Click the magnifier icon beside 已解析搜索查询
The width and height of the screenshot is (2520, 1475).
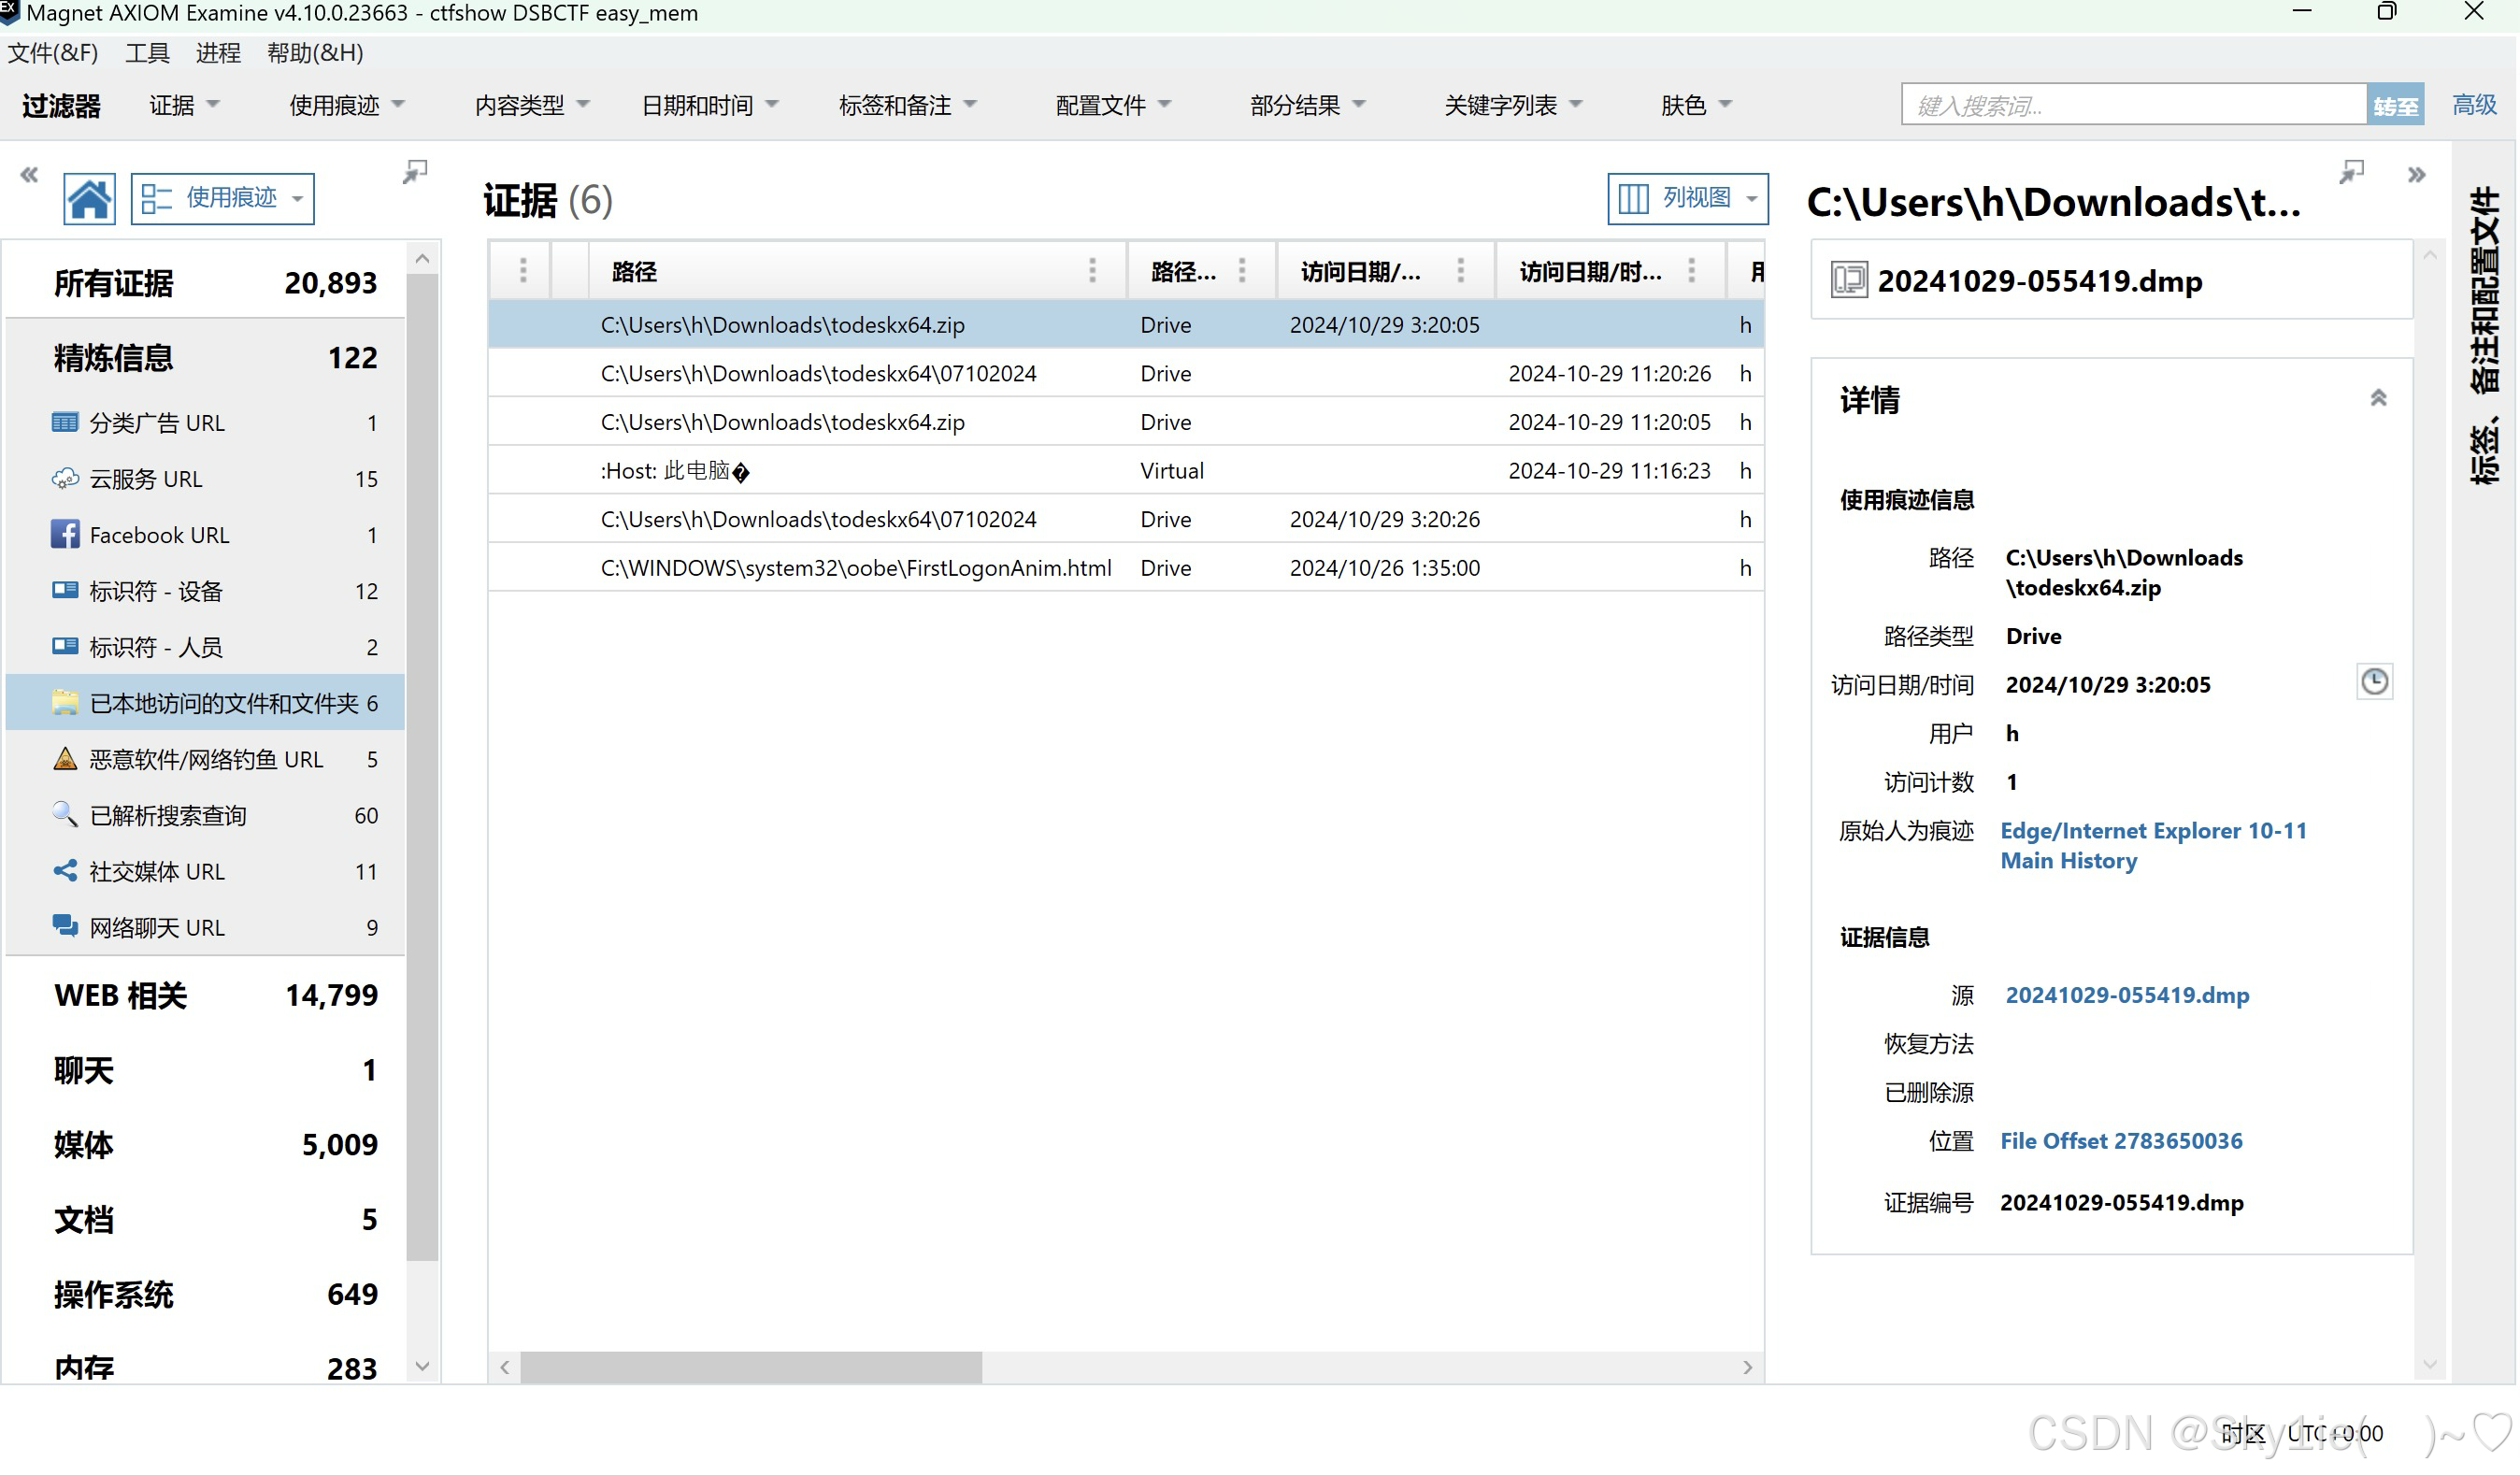(x=64, y=814)
